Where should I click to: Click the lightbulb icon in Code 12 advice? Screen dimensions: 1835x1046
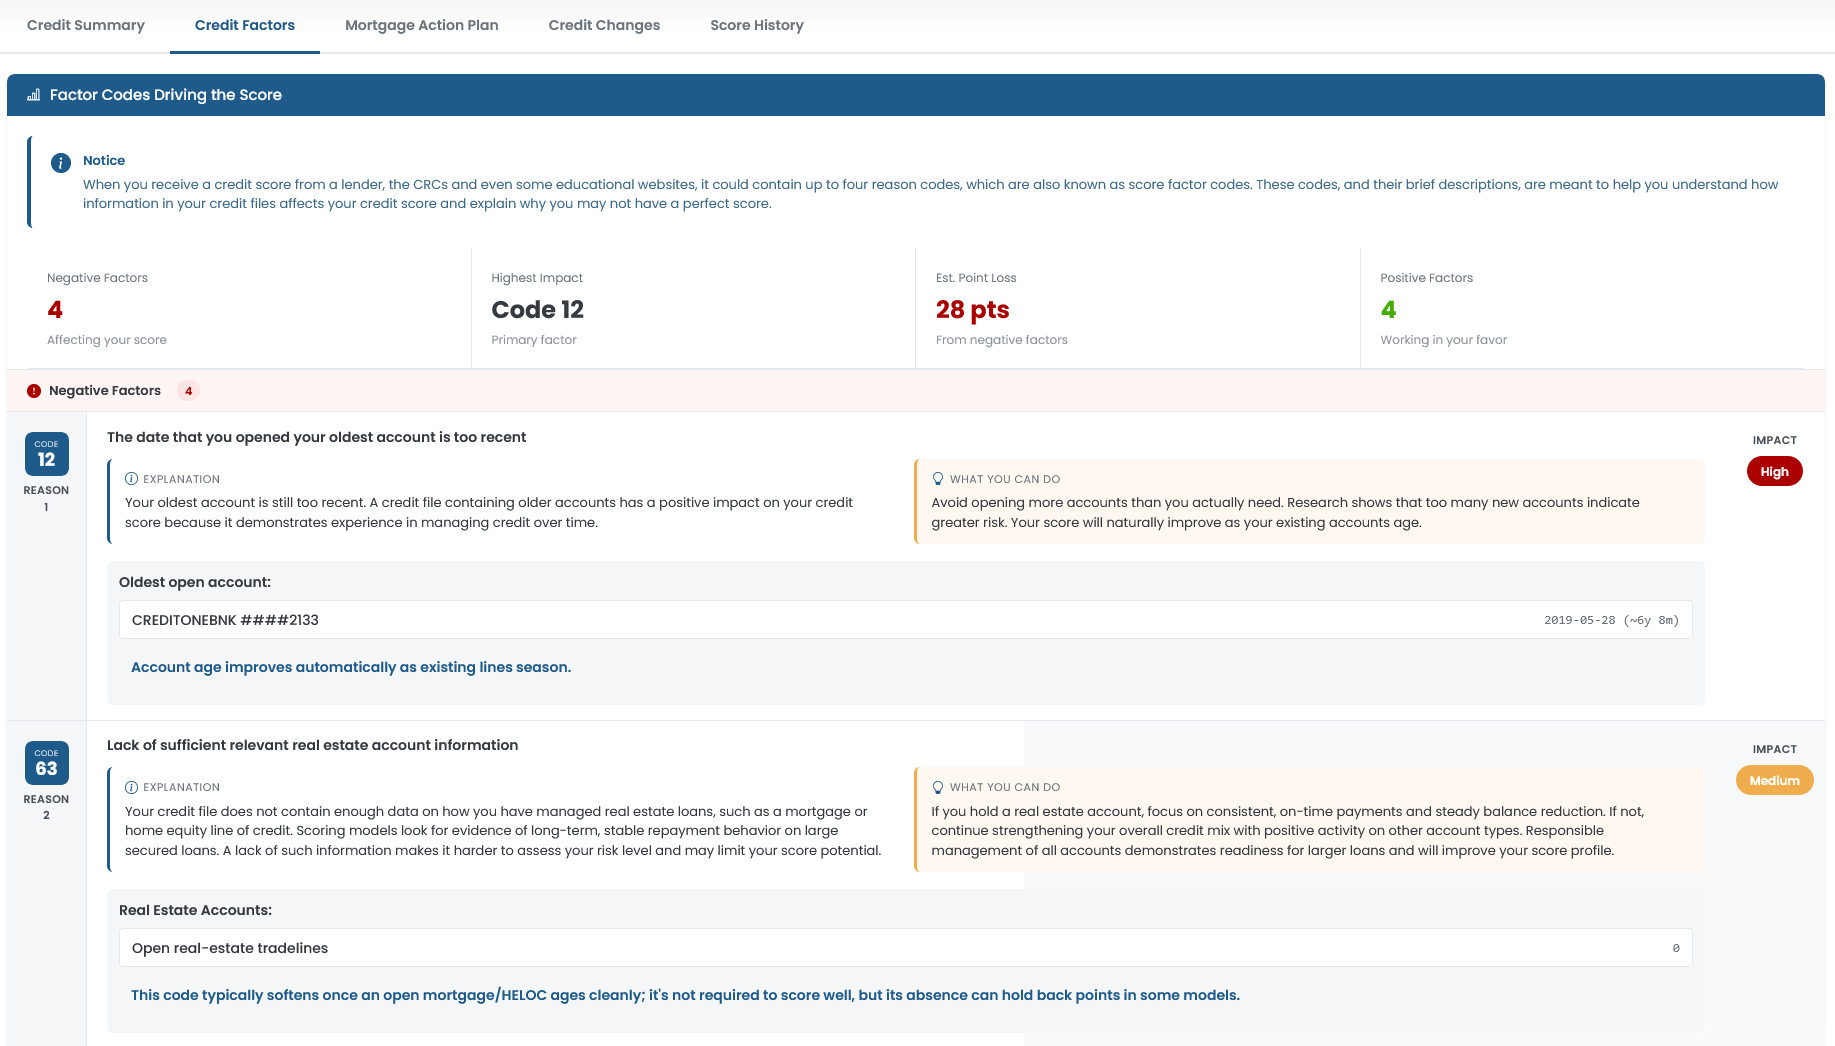click(938, 479)
